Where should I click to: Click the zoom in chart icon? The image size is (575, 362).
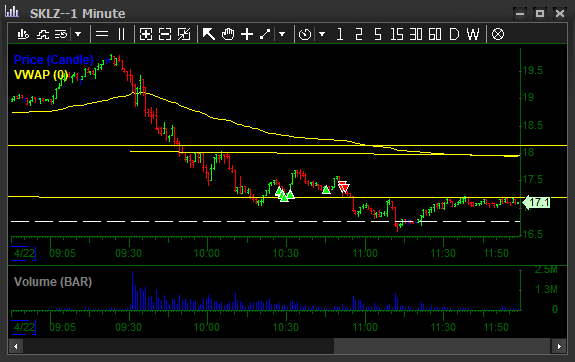pos(146,34)
